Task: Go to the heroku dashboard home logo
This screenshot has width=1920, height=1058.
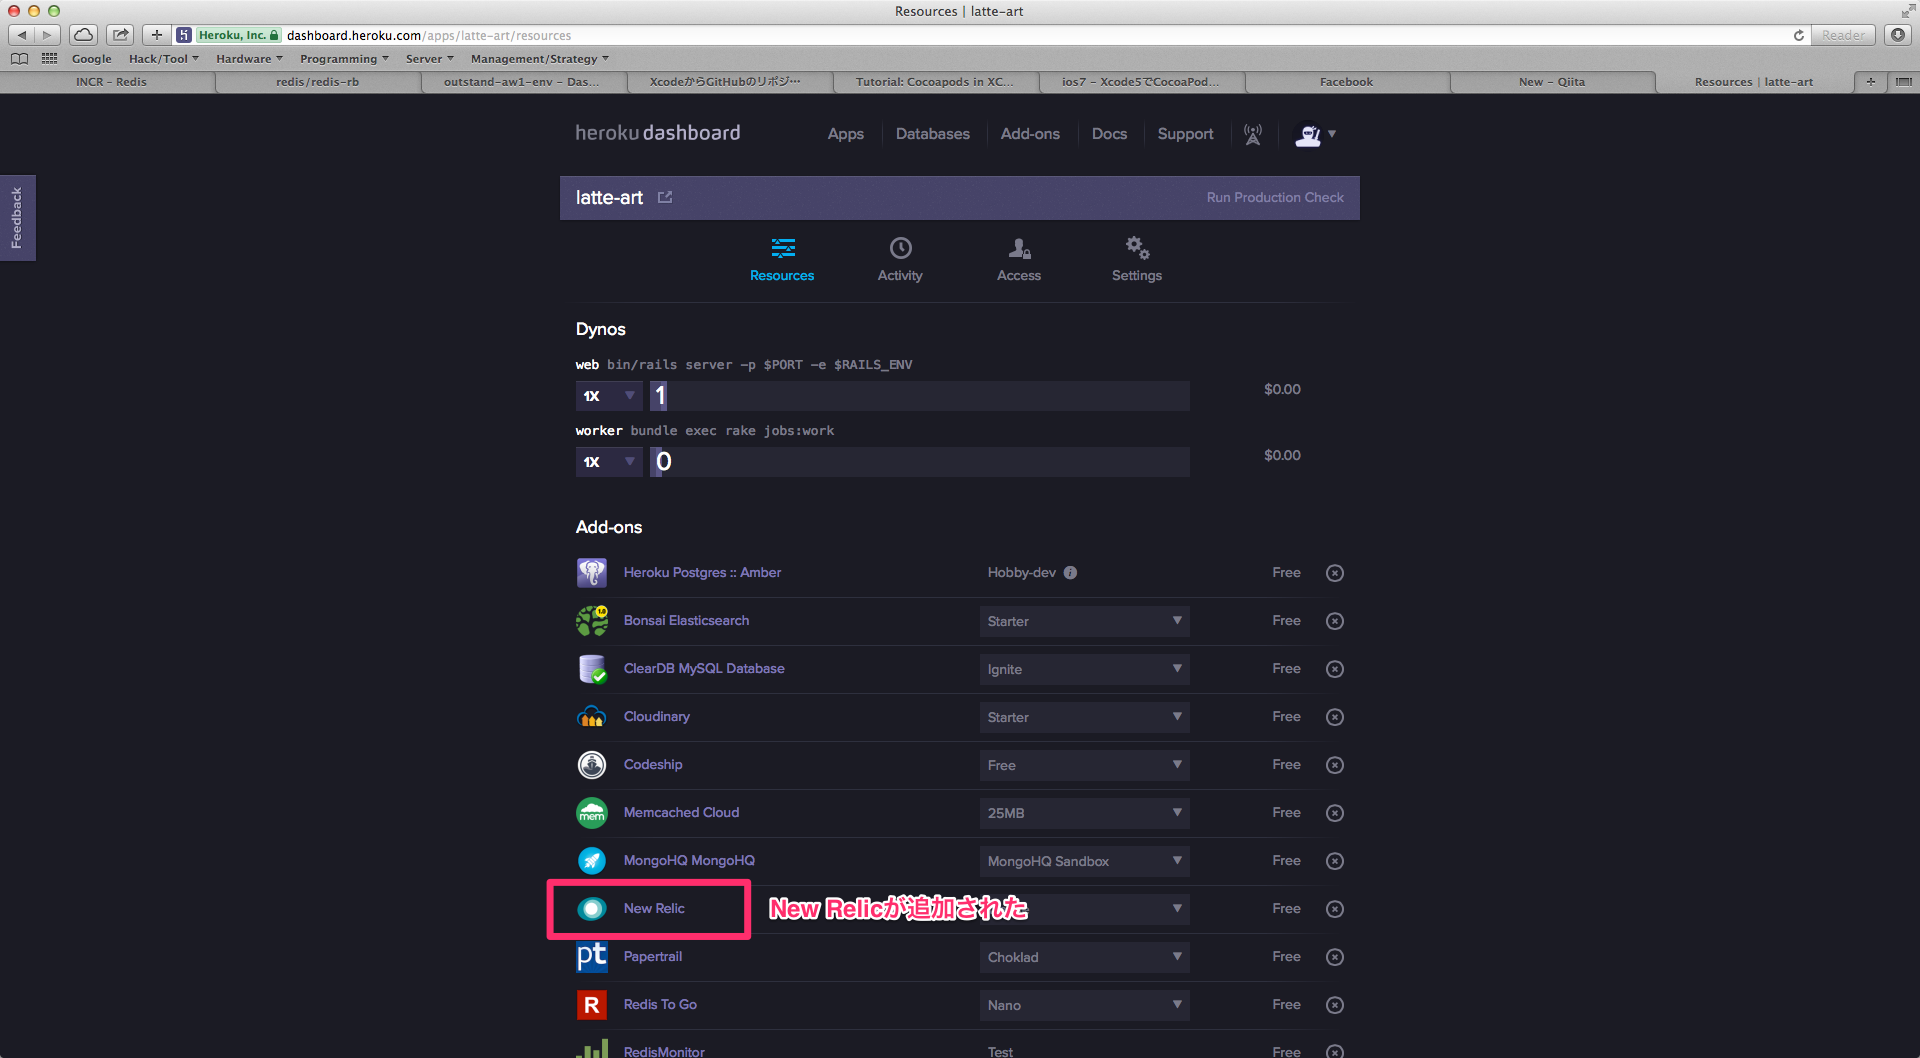Action: [x=658, y=133]
